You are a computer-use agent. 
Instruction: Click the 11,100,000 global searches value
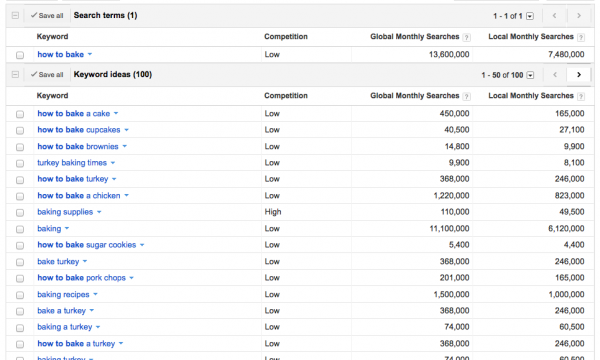449,228
